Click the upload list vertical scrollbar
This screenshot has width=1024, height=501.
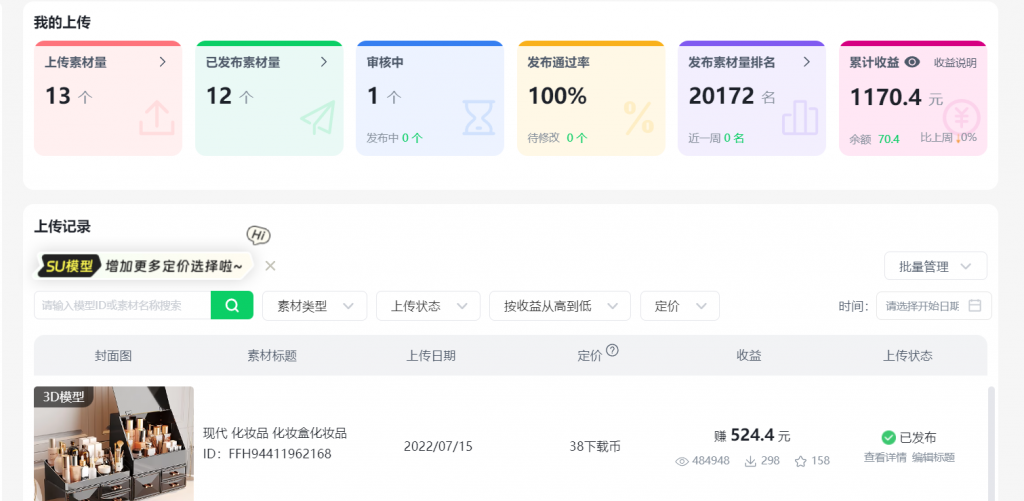991,444
